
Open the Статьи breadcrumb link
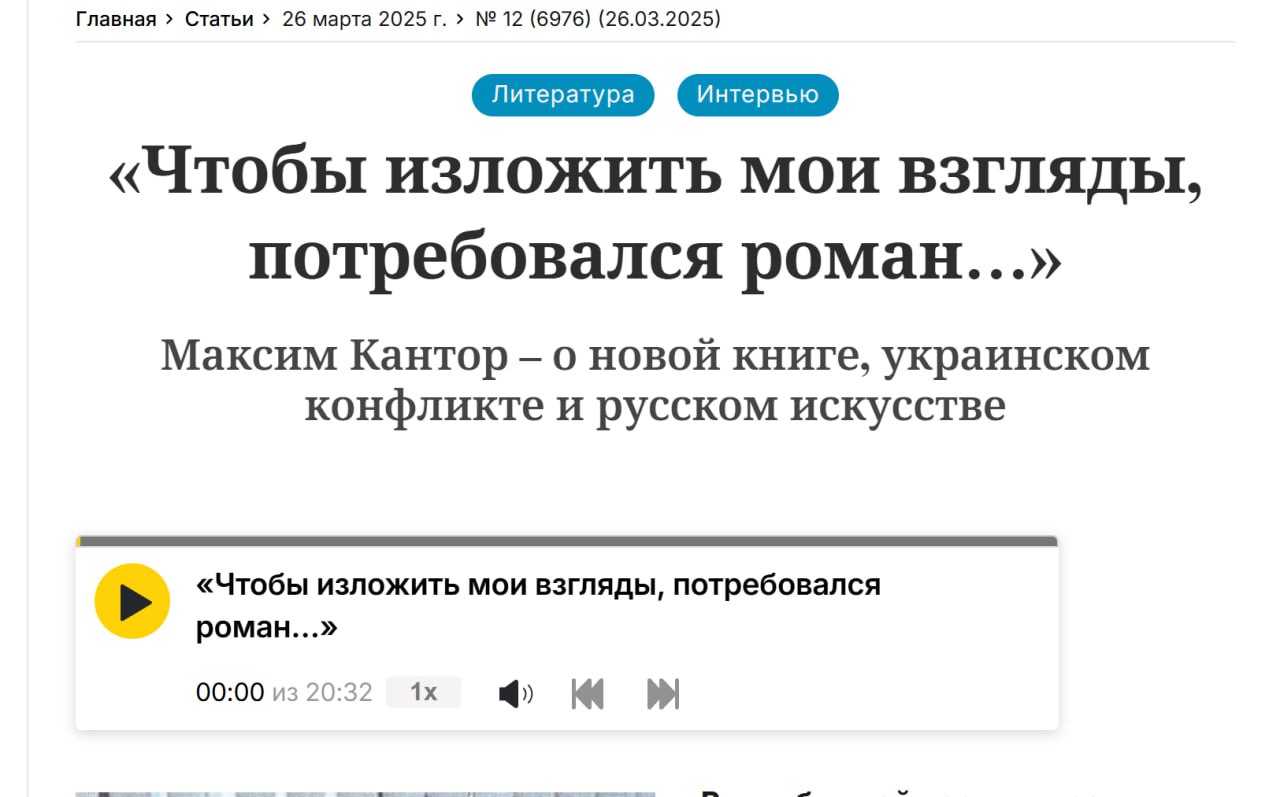[219, 19]
